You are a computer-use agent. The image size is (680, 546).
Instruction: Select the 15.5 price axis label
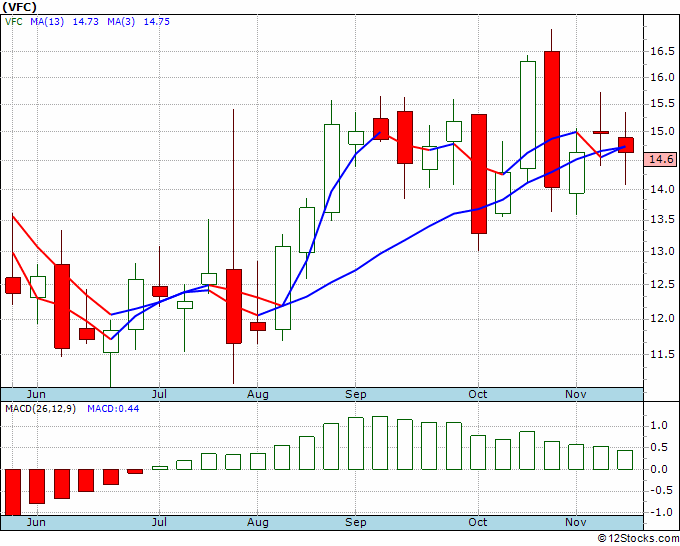click(x=662, y=104)
